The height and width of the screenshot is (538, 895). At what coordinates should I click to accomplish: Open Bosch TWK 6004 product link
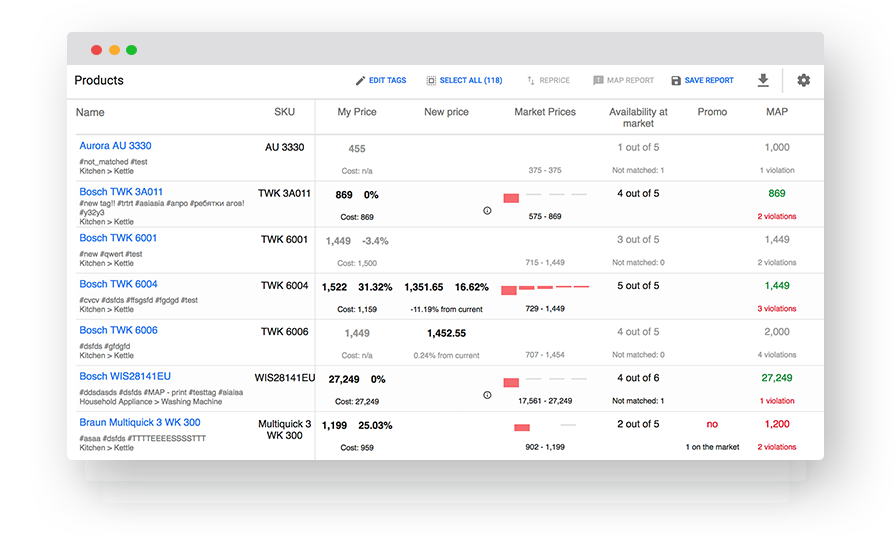[118, 284]
